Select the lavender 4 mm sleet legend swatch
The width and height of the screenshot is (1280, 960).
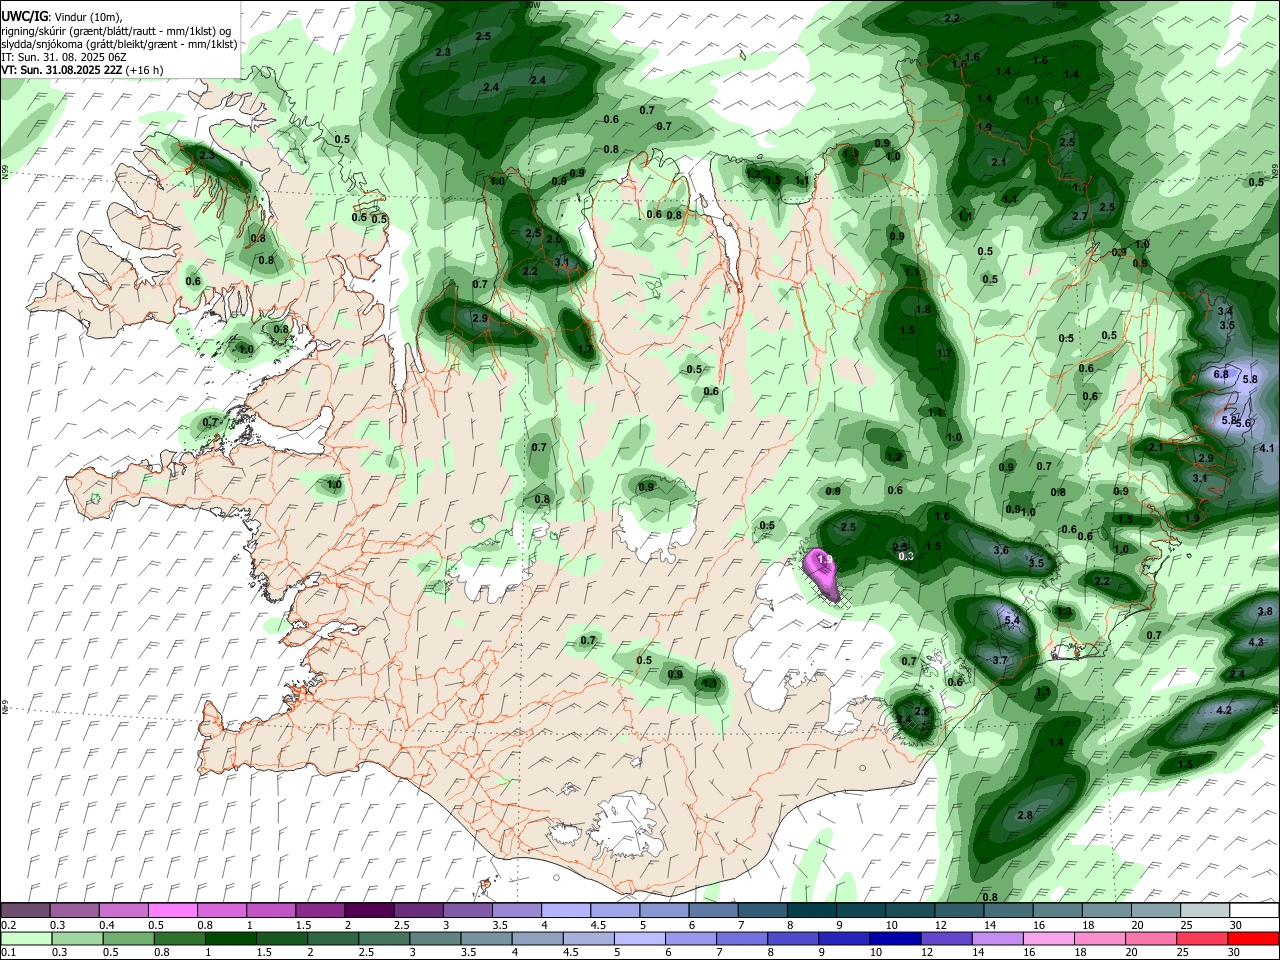(566, 910)
